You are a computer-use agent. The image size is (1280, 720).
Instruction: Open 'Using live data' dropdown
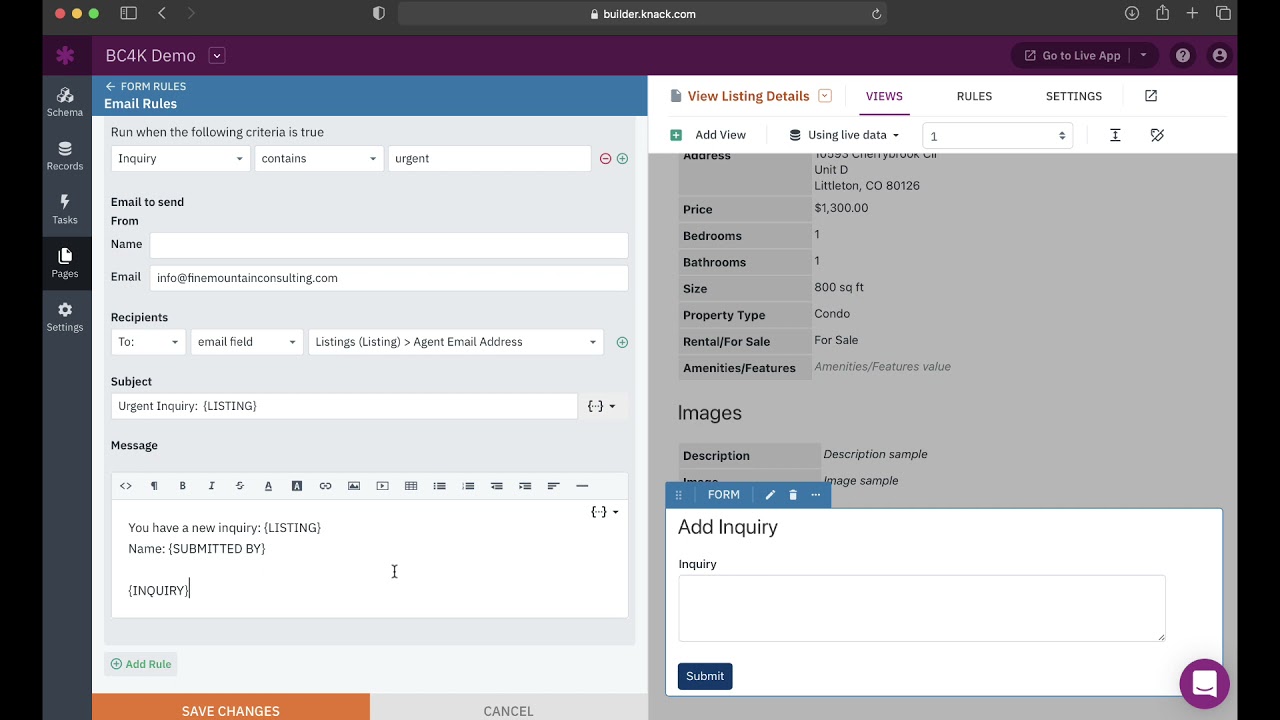coord(844,135)
